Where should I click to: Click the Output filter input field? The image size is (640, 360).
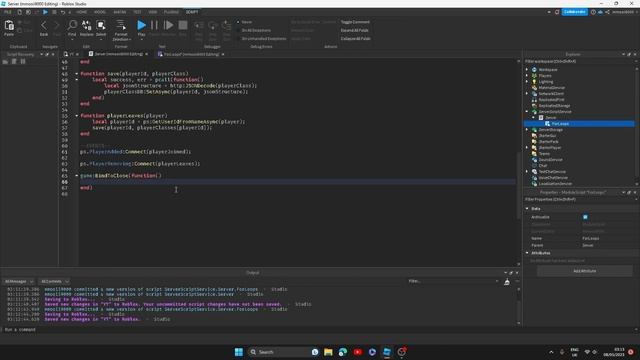click(x=453, y=281)
